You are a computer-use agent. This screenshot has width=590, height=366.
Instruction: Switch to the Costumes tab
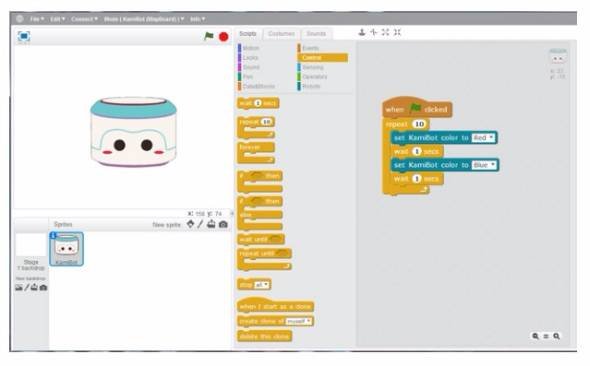(281, 34)
